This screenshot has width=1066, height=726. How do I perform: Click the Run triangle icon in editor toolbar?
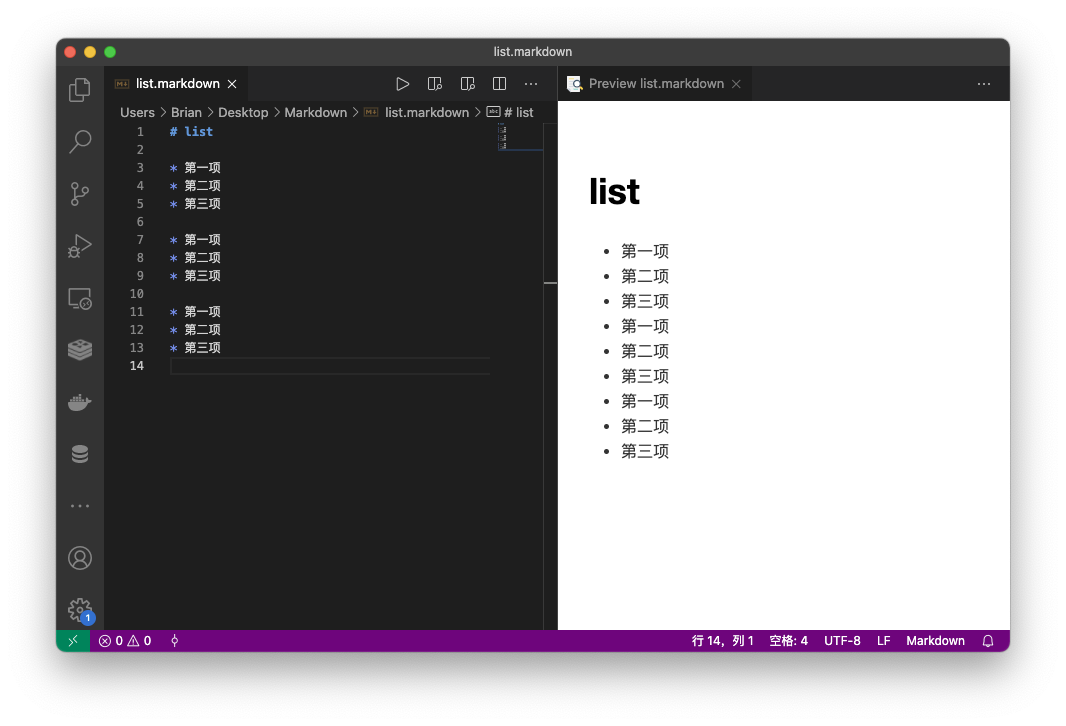402,84
